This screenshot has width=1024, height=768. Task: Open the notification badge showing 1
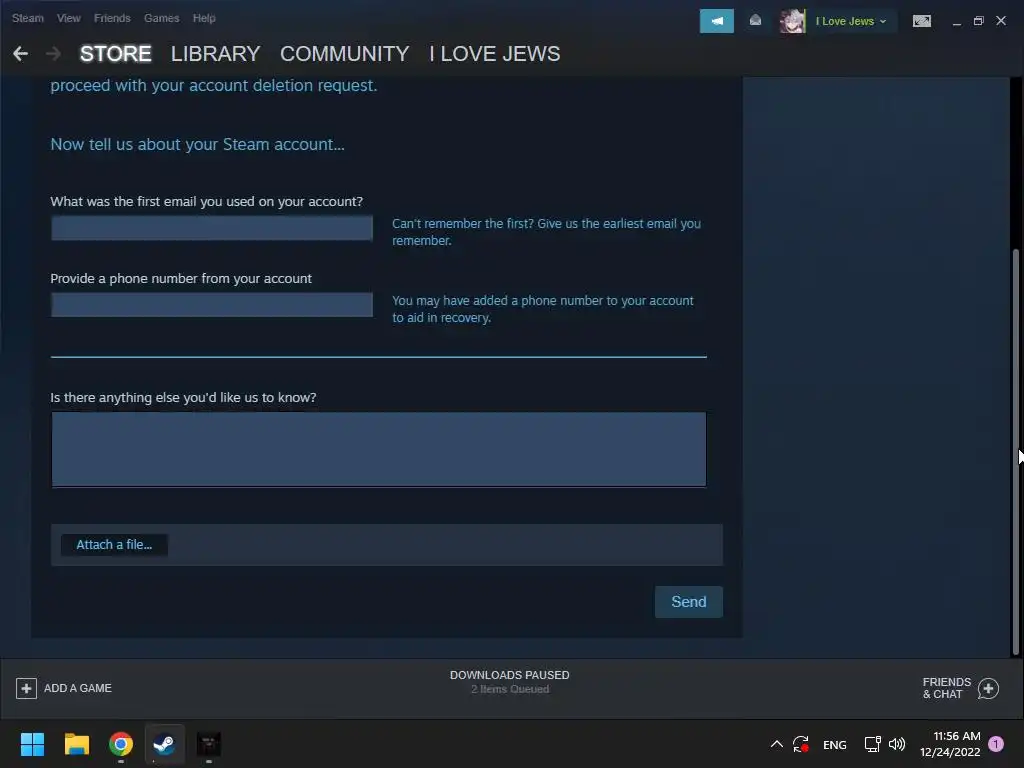996,744
